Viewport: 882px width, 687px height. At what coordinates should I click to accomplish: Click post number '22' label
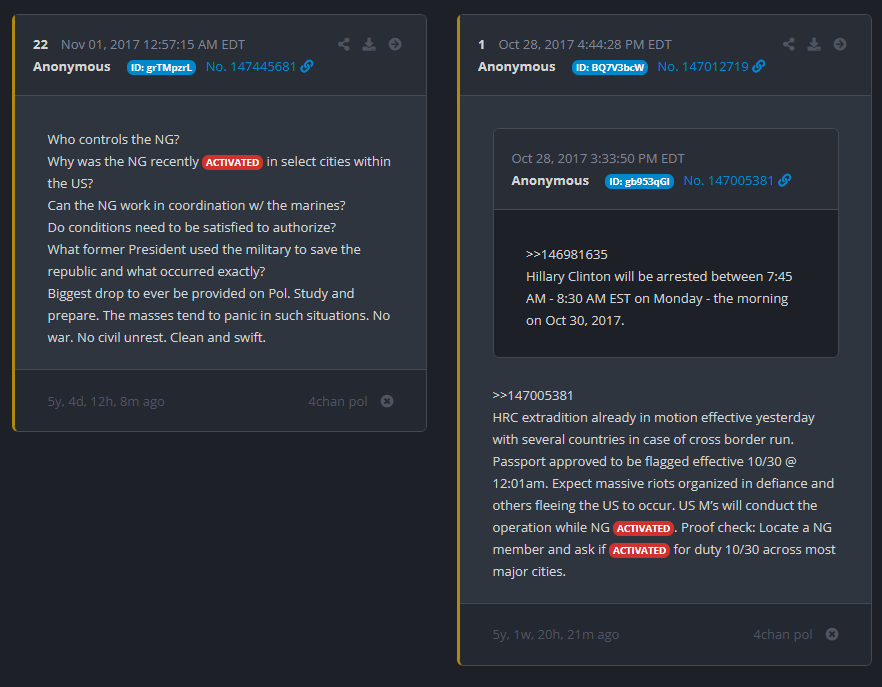pos(40,44)
